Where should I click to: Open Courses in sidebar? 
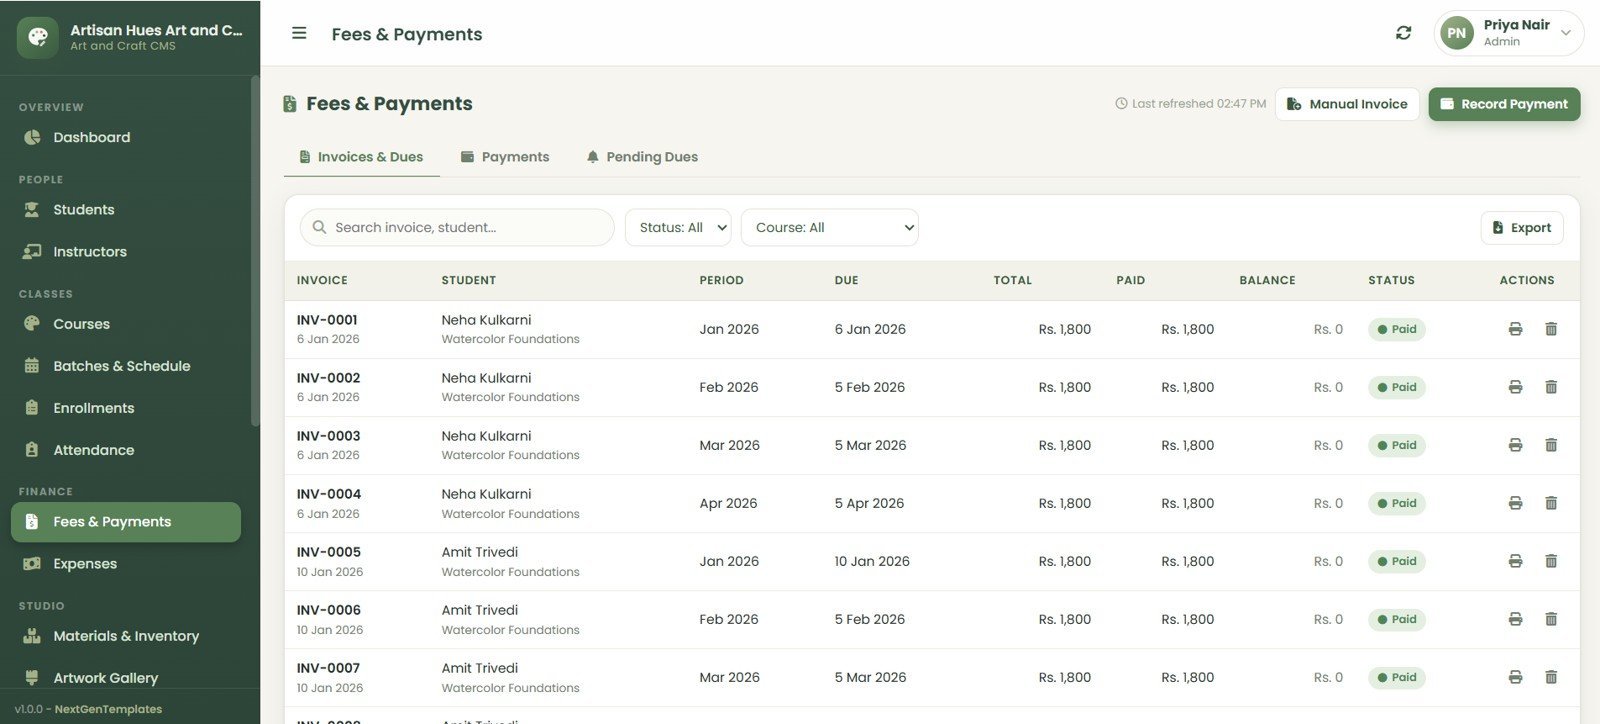click(126, 324)
